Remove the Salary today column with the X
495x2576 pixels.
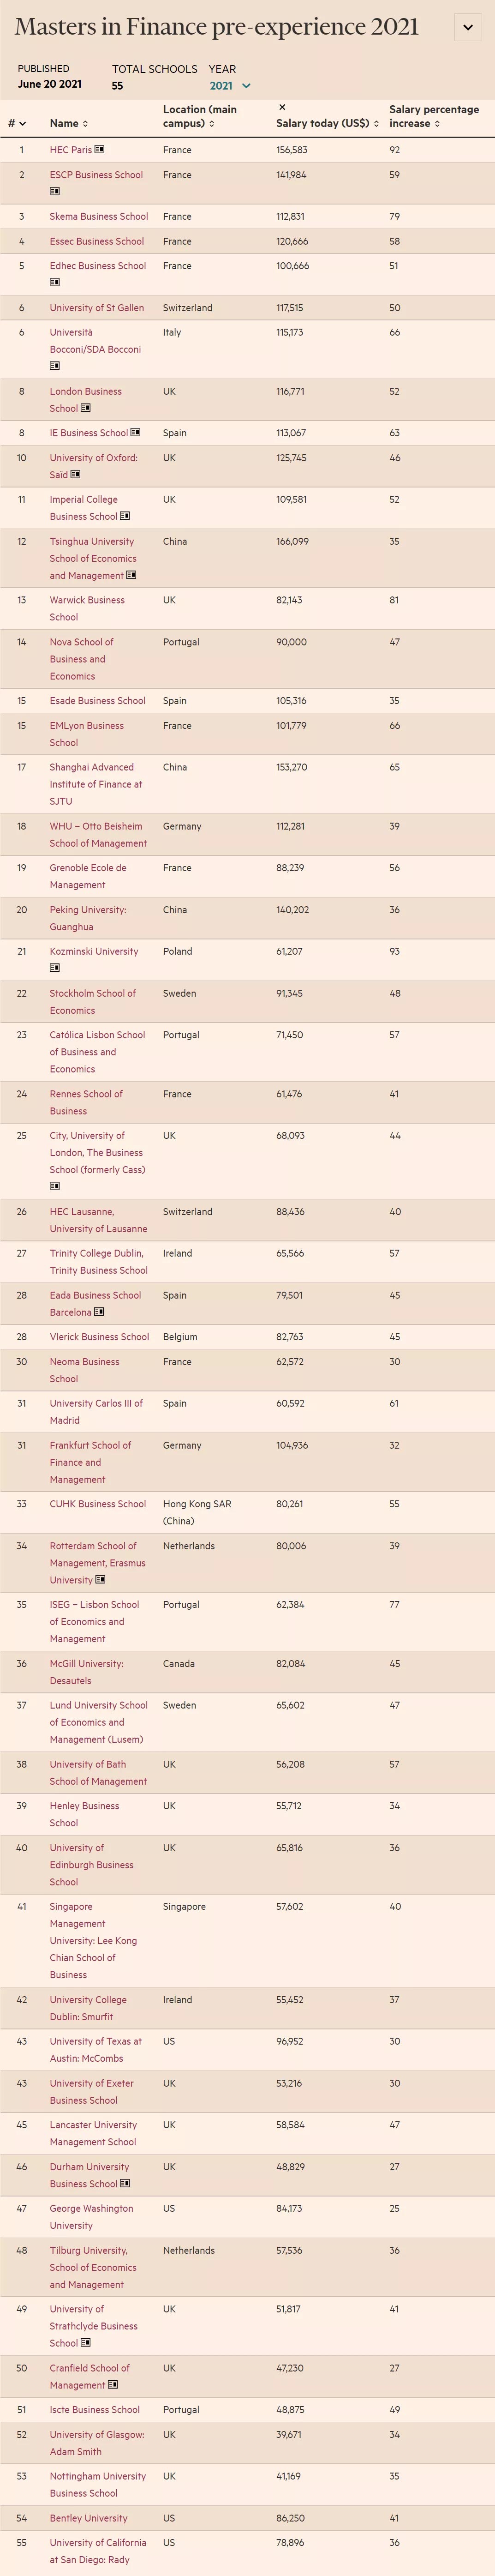282,107
